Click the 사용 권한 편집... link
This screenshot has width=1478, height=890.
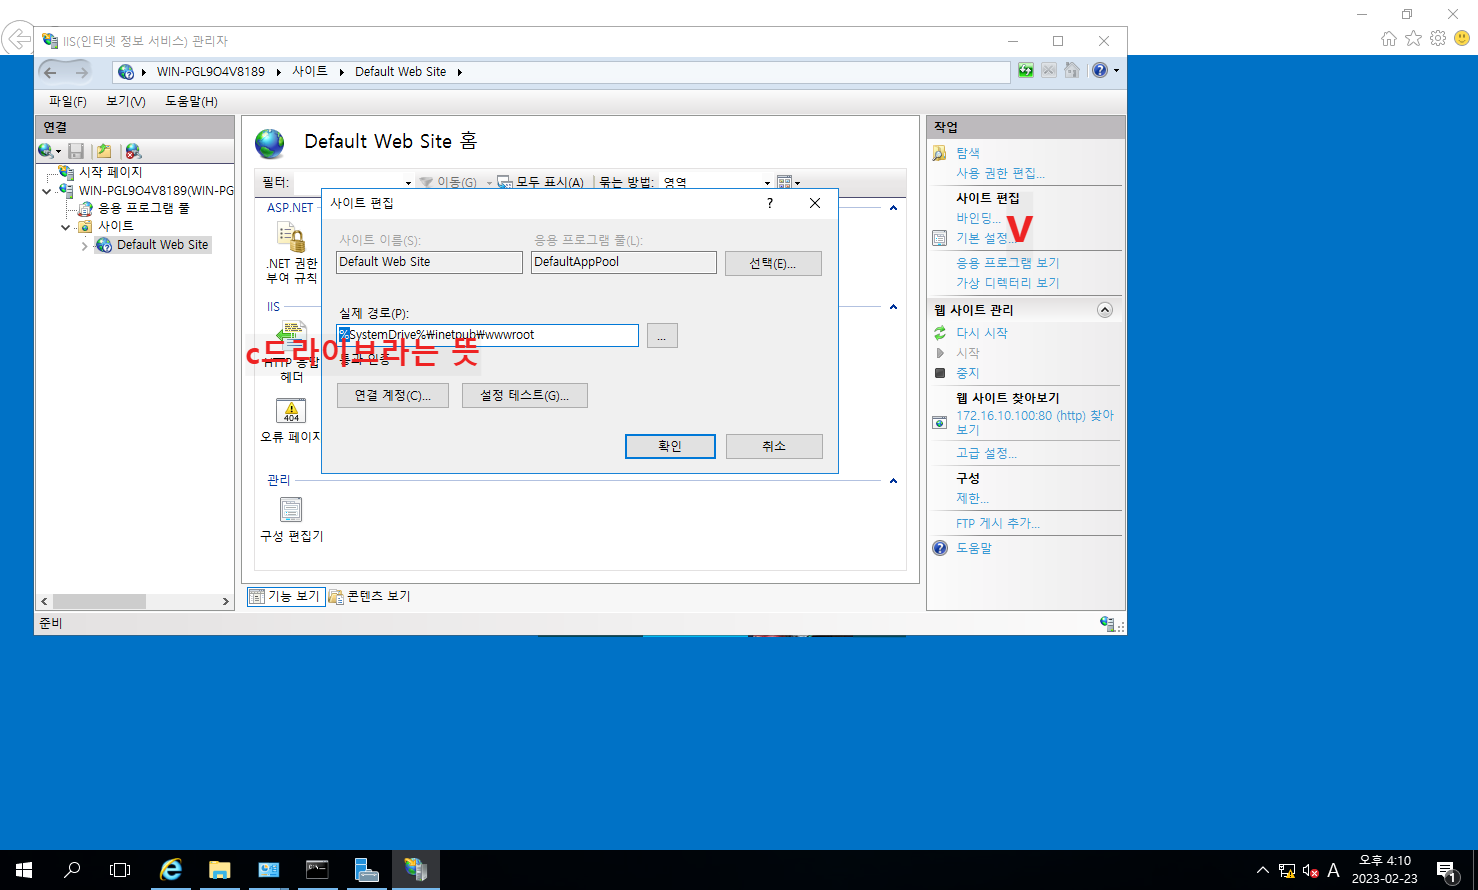point(1000,173)
